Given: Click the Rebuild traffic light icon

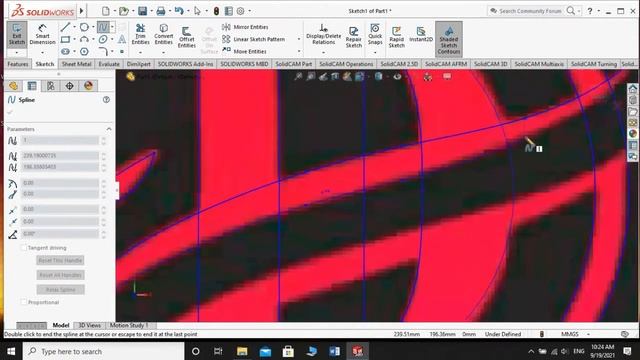Looking at the screenshot, I should (x=216, y=11).
